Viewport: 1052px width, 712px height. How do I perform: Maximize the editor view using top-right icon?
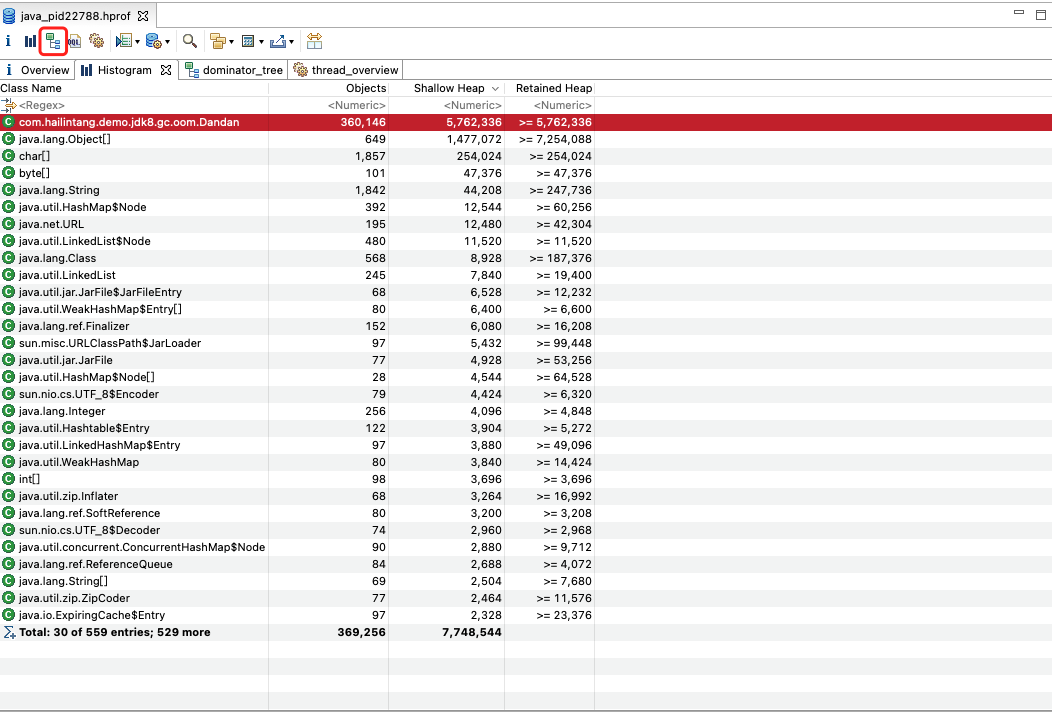1041,13
